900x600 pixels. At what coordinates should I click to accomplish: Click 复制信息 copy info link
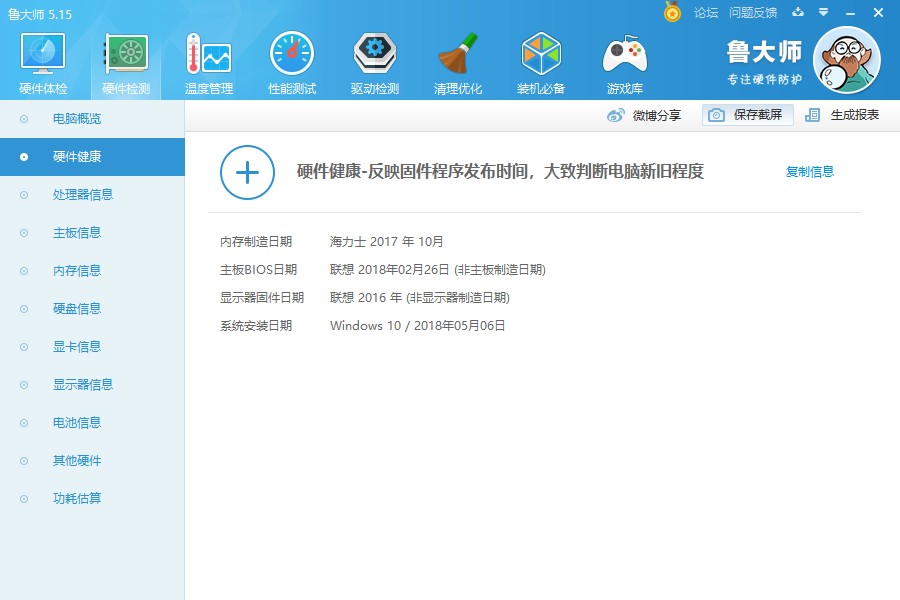click(x=810, y=172)
